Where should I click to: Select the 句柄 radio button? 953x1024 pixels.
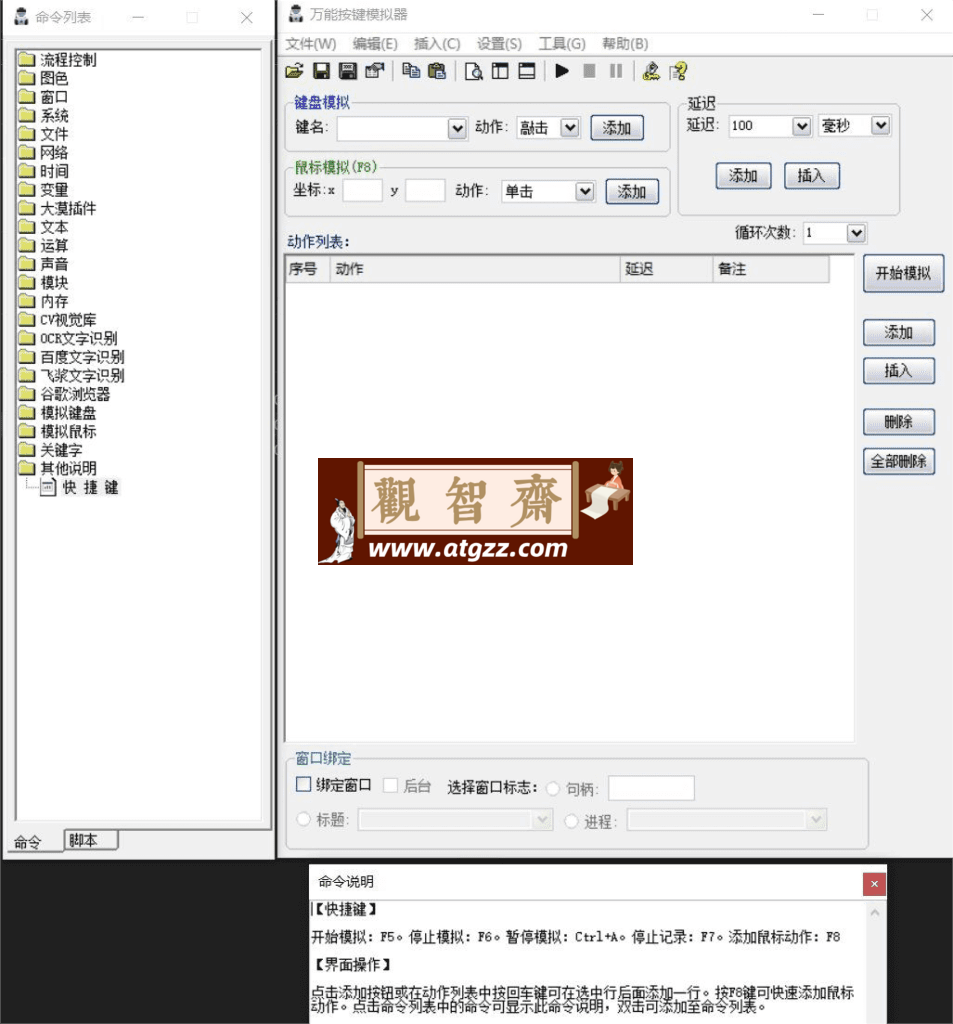click(x=553, y=789)
